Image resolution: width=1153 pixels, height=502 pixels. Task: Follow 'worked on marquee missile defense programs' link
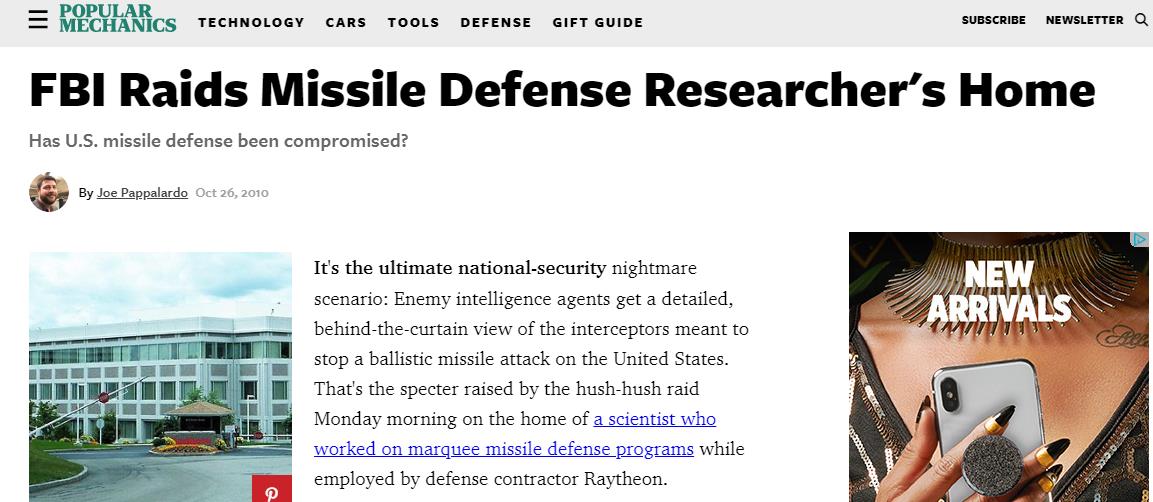coord(504,449)
